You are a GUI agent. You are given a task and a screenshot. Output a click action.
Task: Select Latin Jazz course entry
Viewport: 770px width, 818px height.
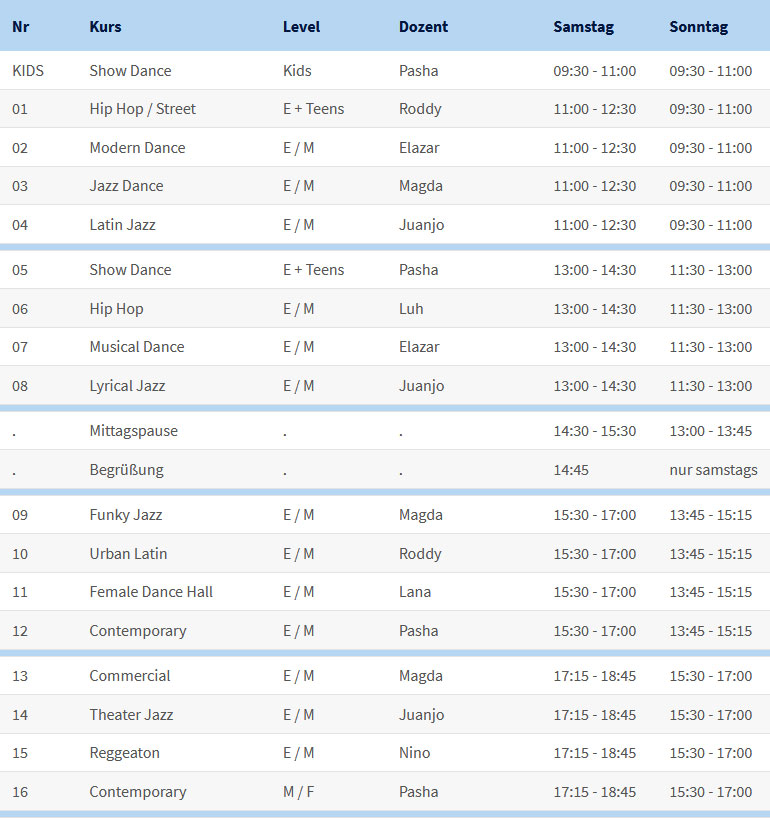(122, 225)
